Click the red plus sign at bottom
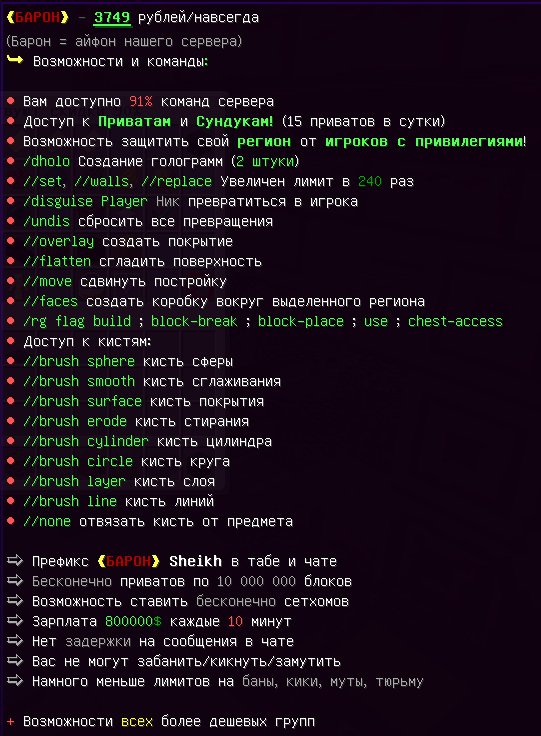The image size is (541, 736). pyautogui.click(x=10, y=721)
